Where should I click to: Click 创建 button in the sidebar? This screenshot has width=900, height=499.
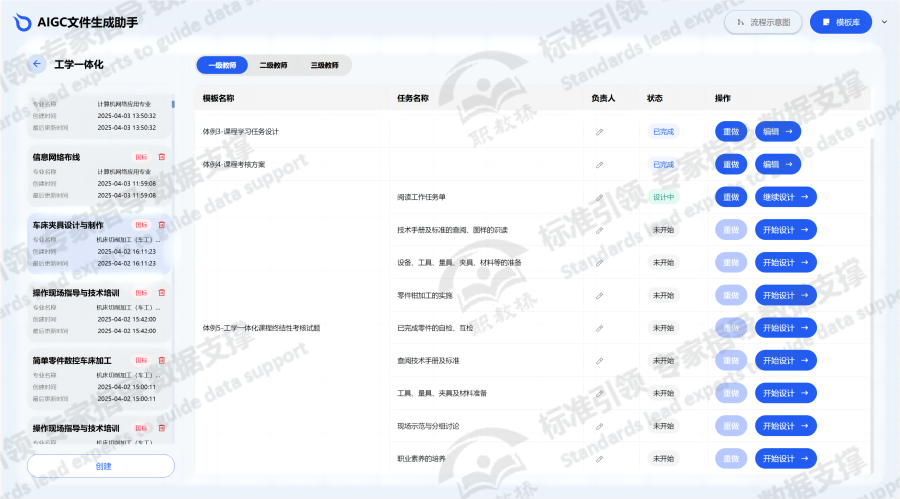(101, 466)
